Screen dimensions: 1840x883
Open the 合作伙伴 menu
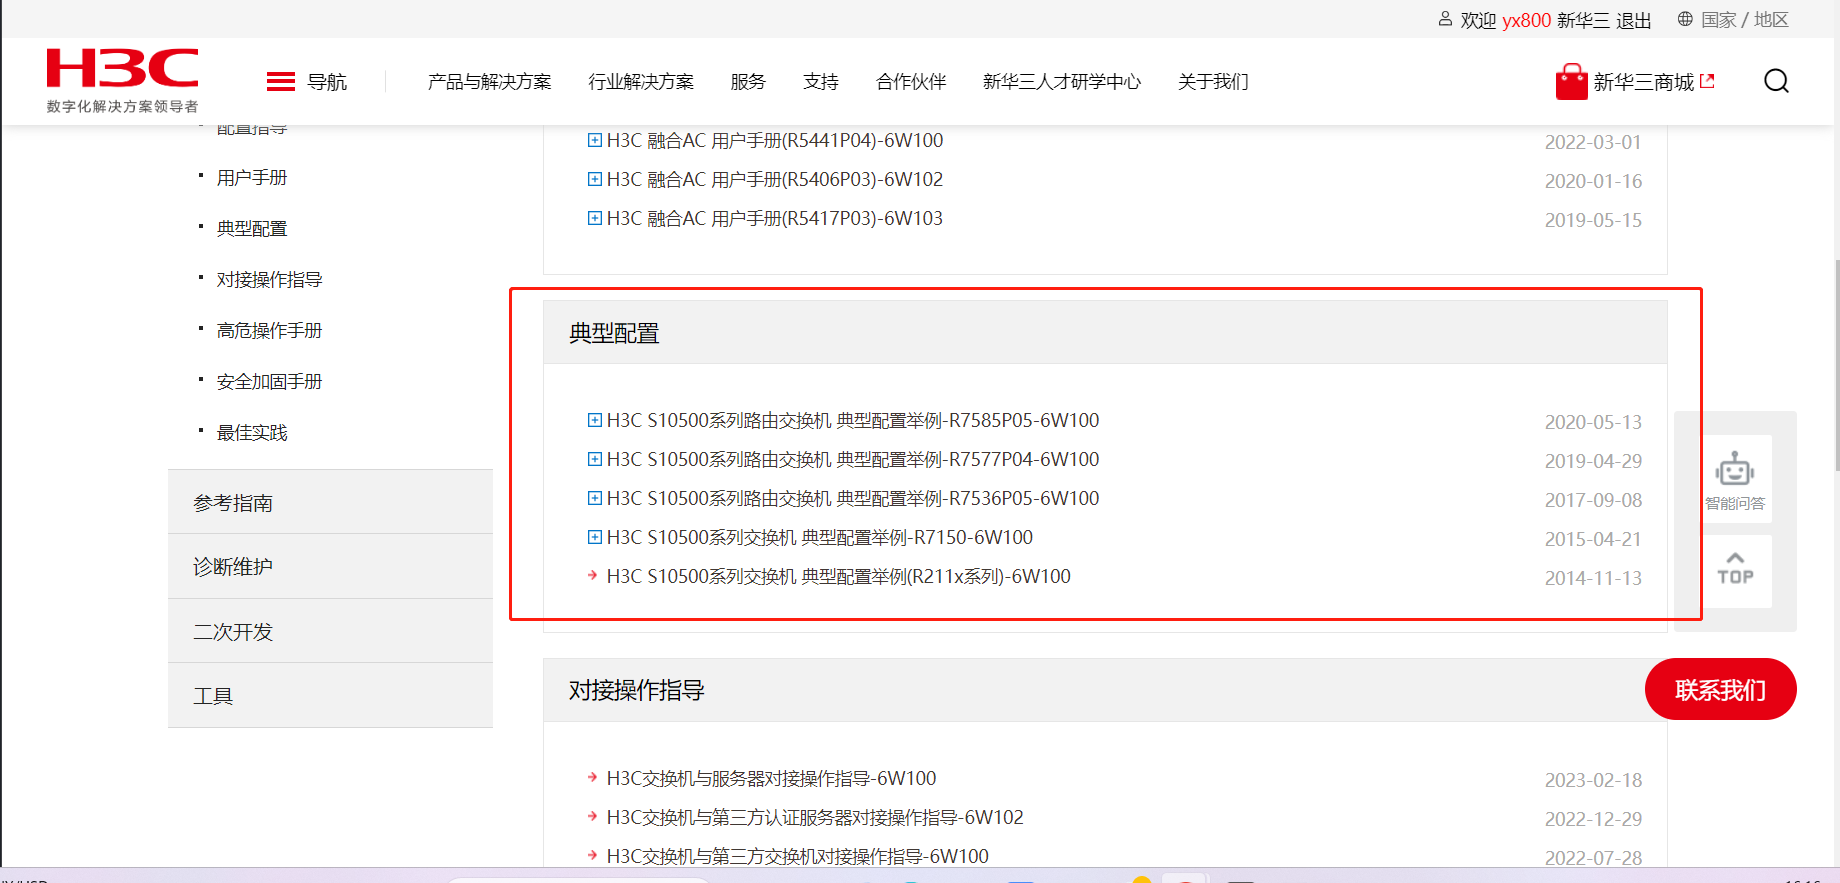click(x=911, y=82)
